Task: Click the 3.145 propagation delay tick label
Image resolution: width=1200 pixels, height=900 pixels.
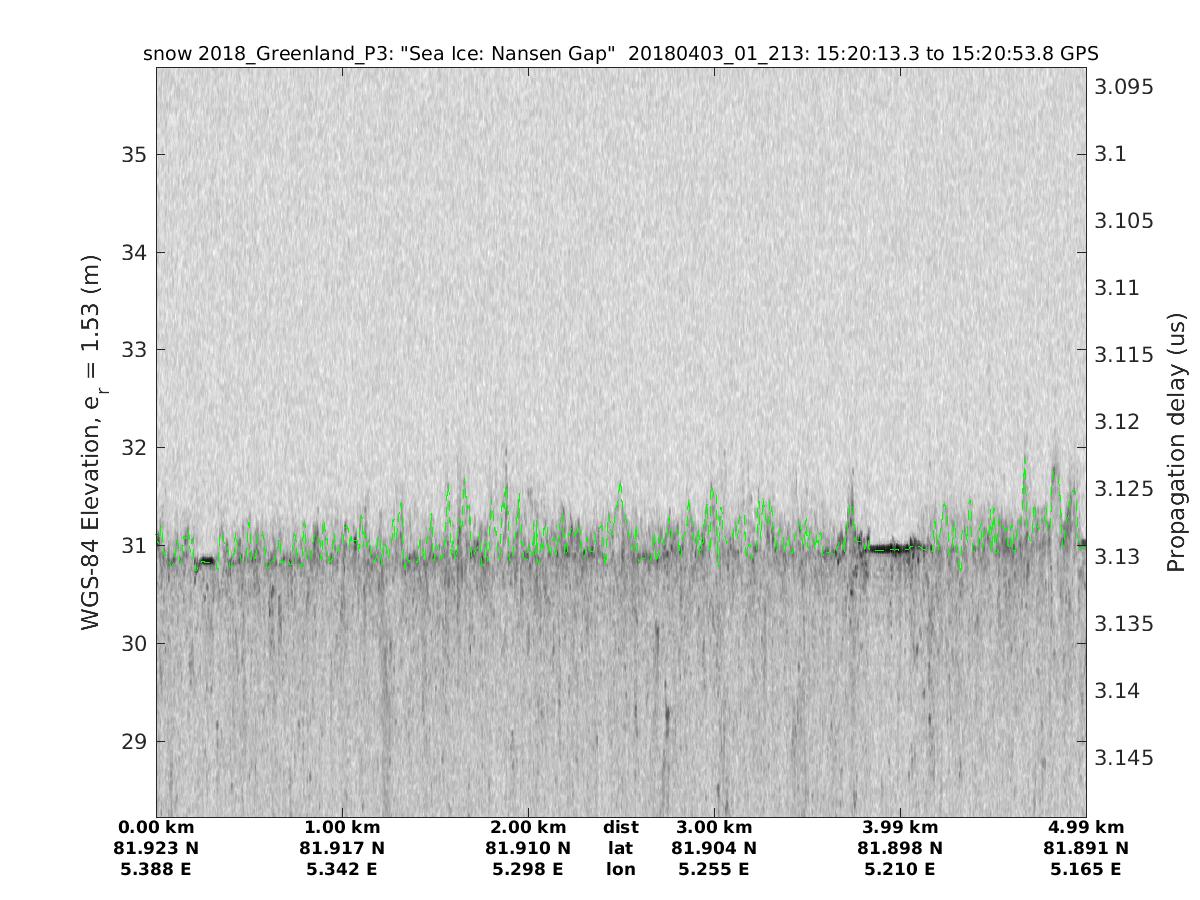Action: (1124, 757)
